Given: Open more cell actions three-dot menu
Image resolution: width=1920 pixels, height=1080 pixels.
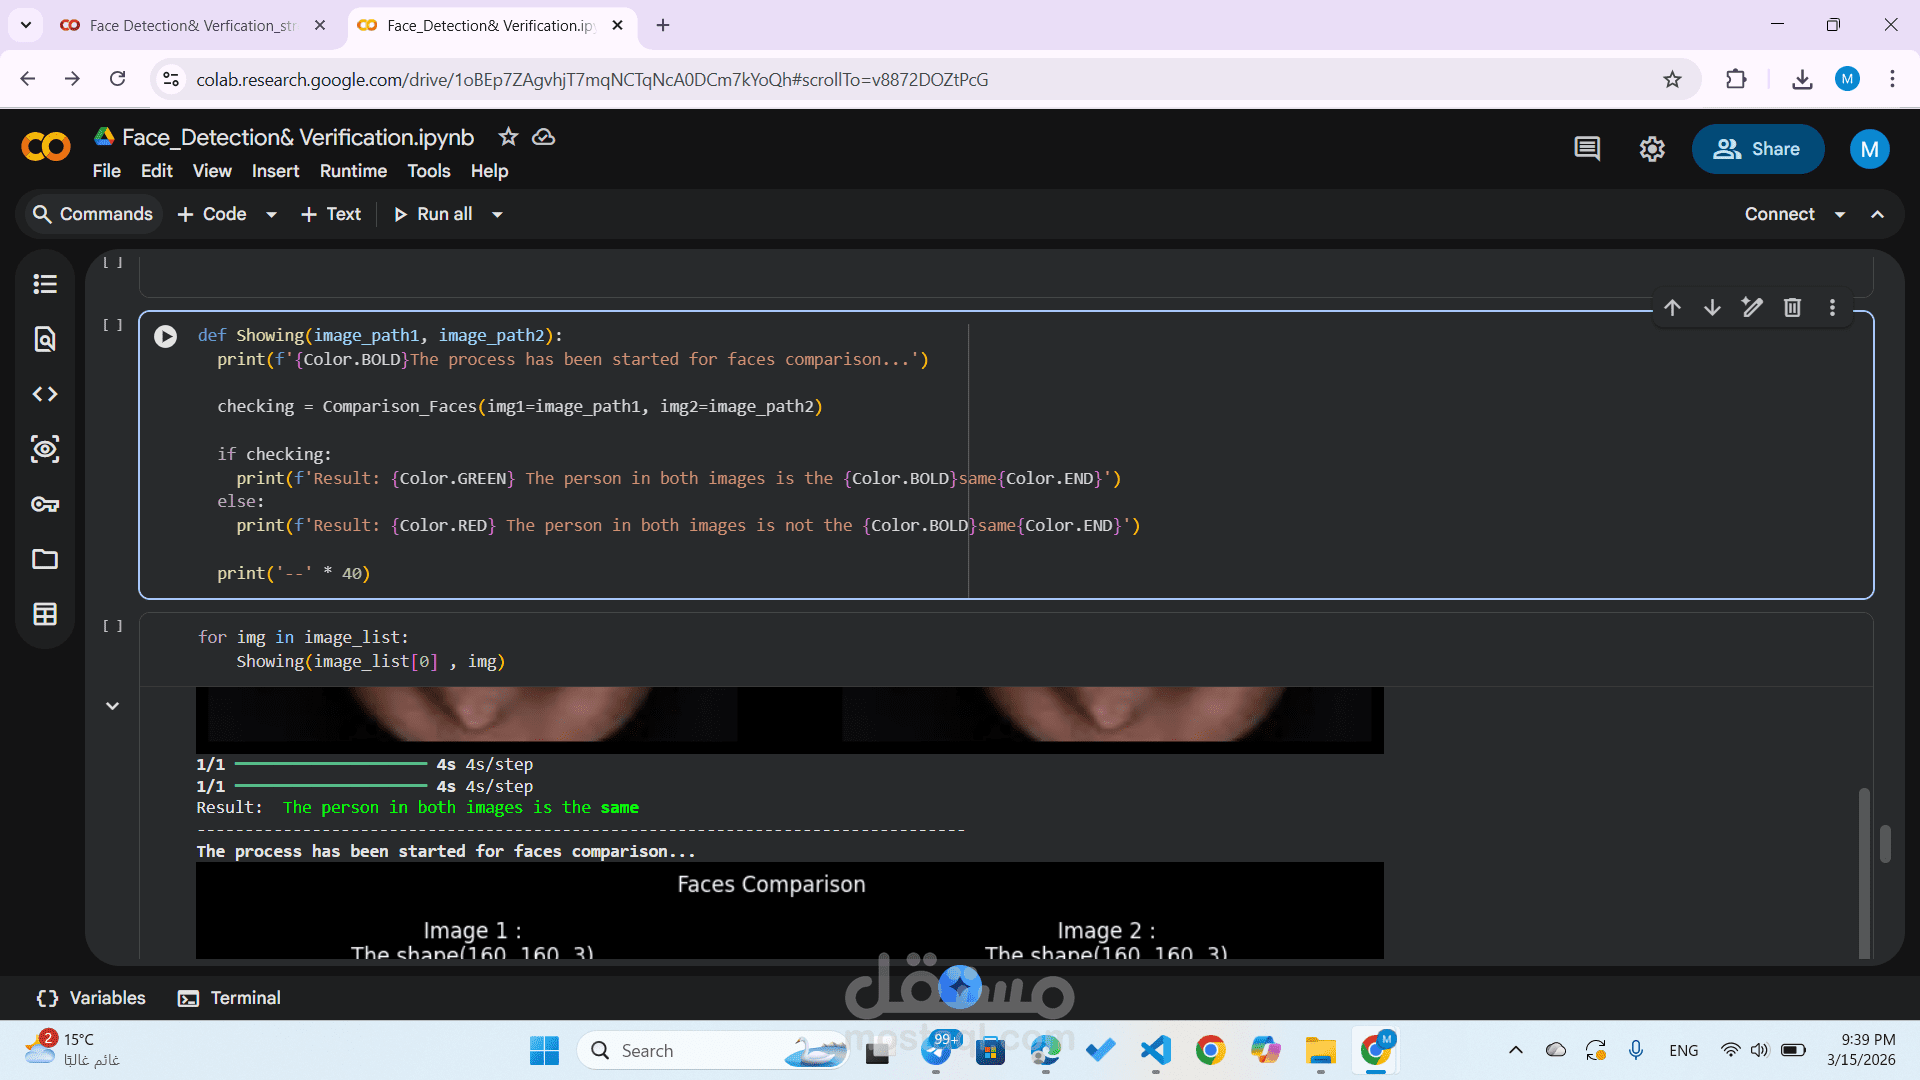Looking at the screenshot, I should [1832, 308].
